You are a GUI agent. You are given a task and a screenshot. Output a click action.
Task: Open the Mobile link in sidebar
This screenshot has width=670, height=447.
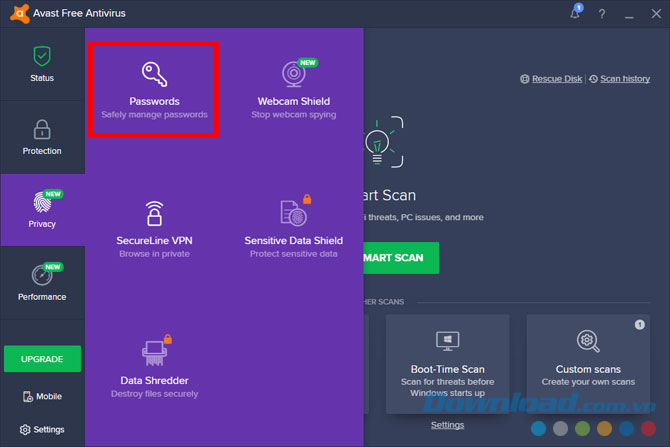click(x=42, y=397)
